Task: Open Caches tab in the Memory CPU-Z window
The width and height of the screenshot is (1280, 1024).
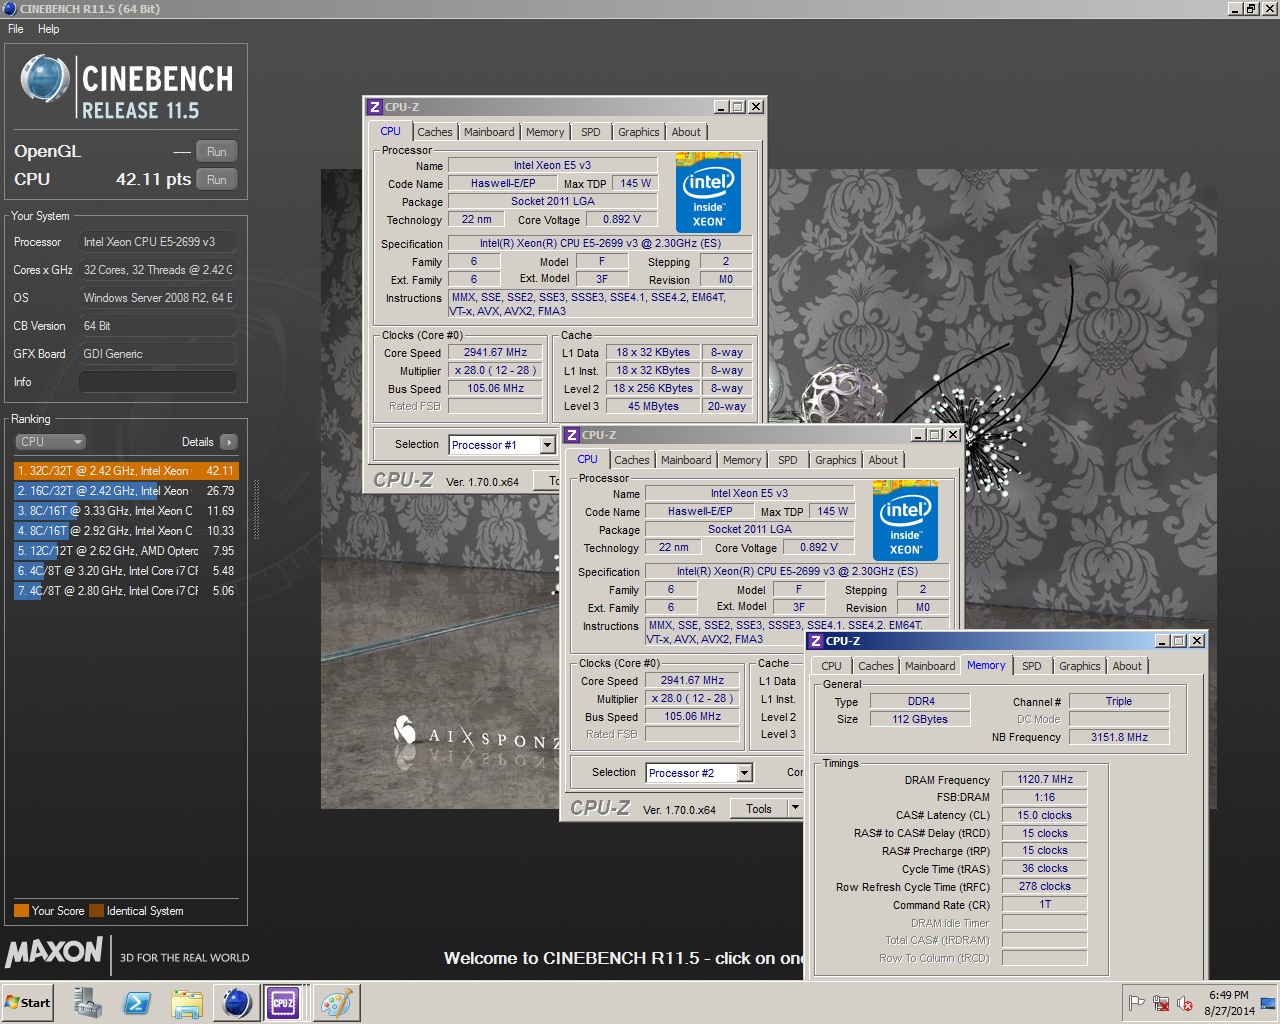Action: 875,666
